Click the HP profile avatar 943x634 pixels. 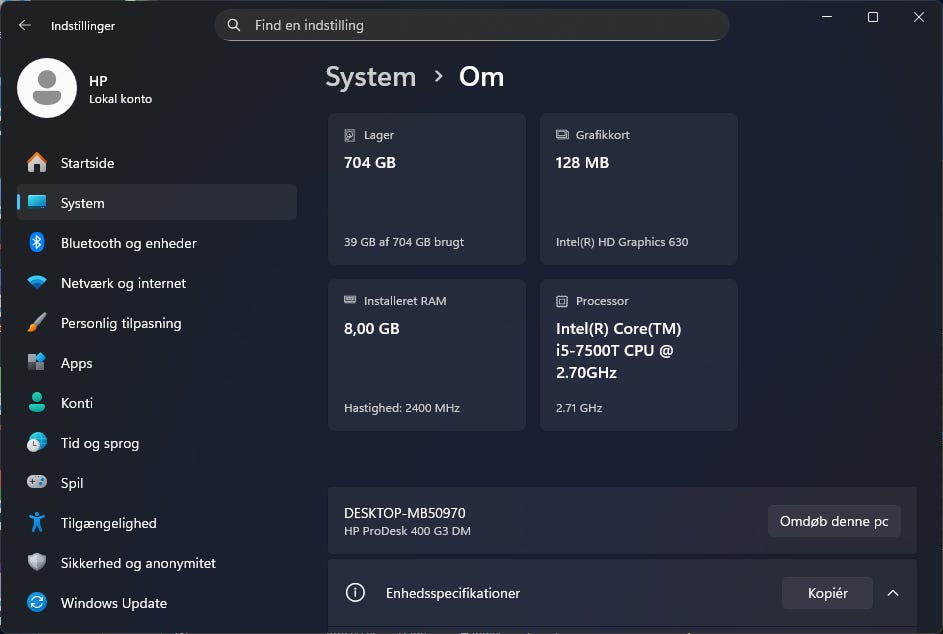click(x=47, y=88)
